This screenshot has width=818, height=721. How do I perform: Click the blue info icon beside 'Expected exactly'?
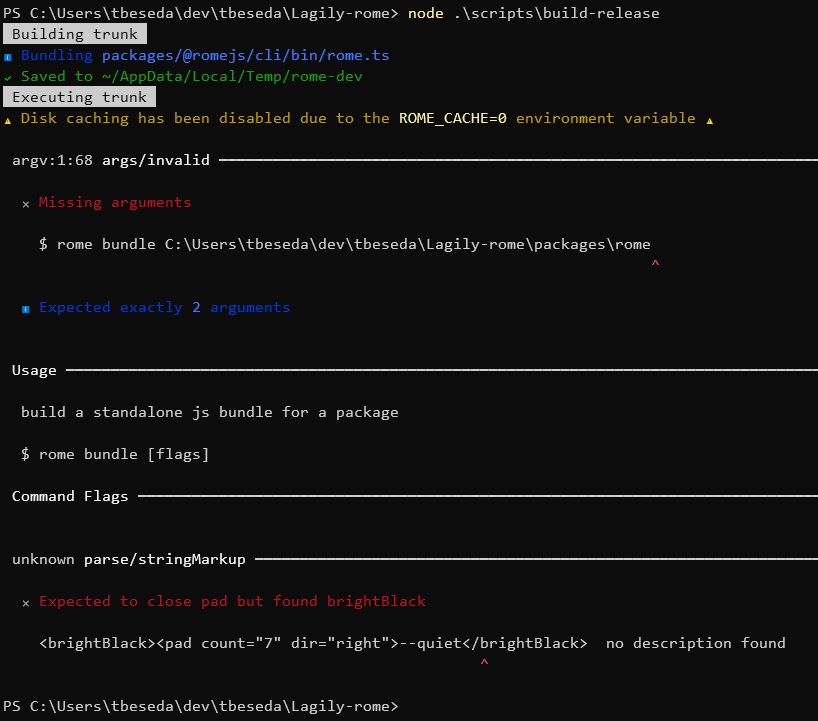pyautogui.click(x=26, y=309)
